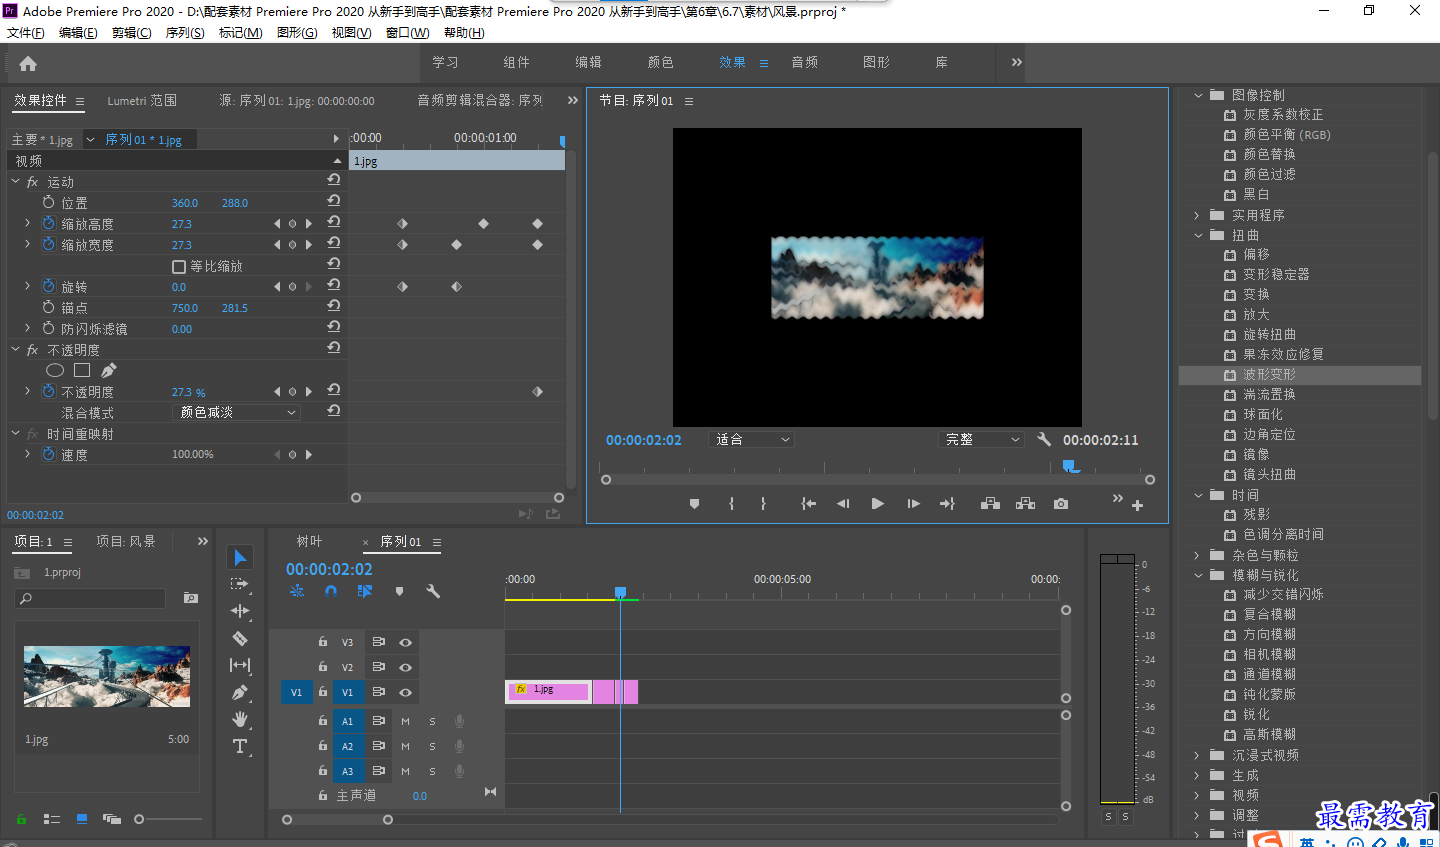The width and height of the screenshot is (1440, 847).
Task: Toggle timeline linked selection icon
Action: coord(365,591)
